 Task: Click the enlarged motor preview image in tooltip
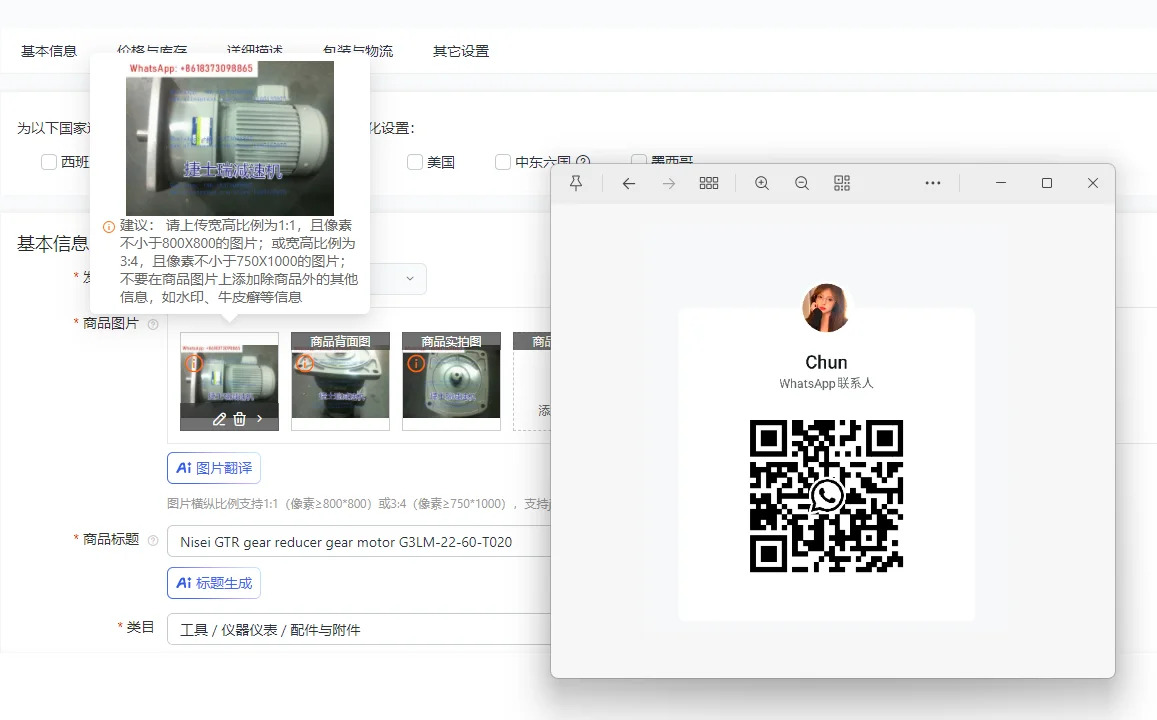(230, 138)
